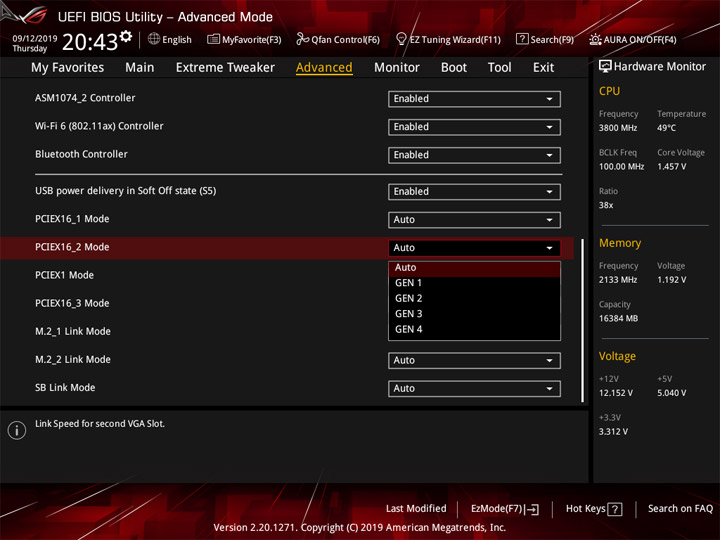The height and width of the screenshot is (540, 720).
Task: Click the settings gear next to the clock
Action: click(125, 36)
